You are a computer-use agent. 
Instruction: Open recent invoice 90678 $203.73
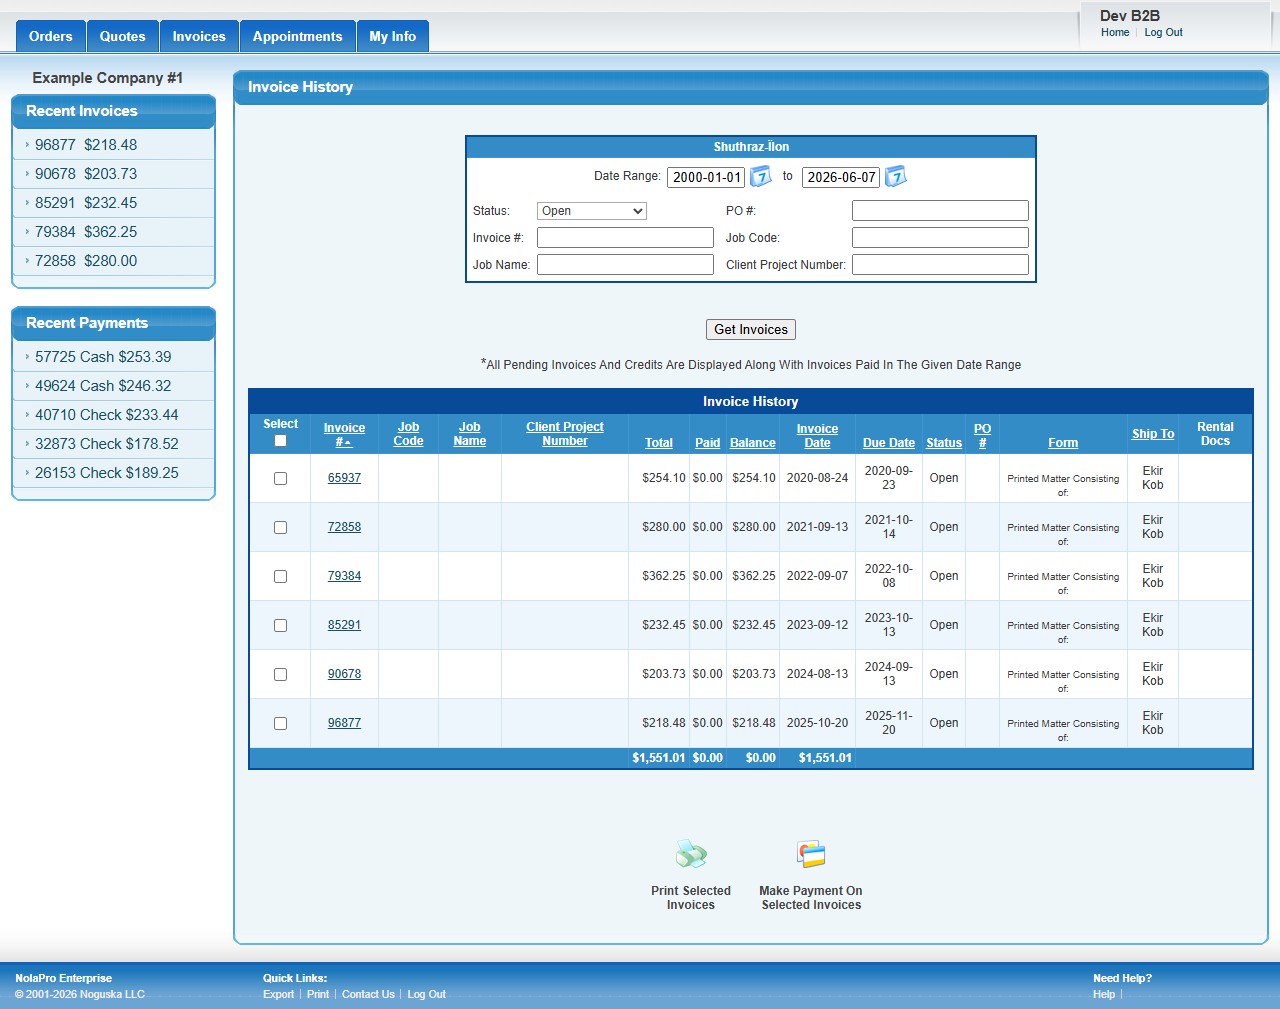point(86,174)
